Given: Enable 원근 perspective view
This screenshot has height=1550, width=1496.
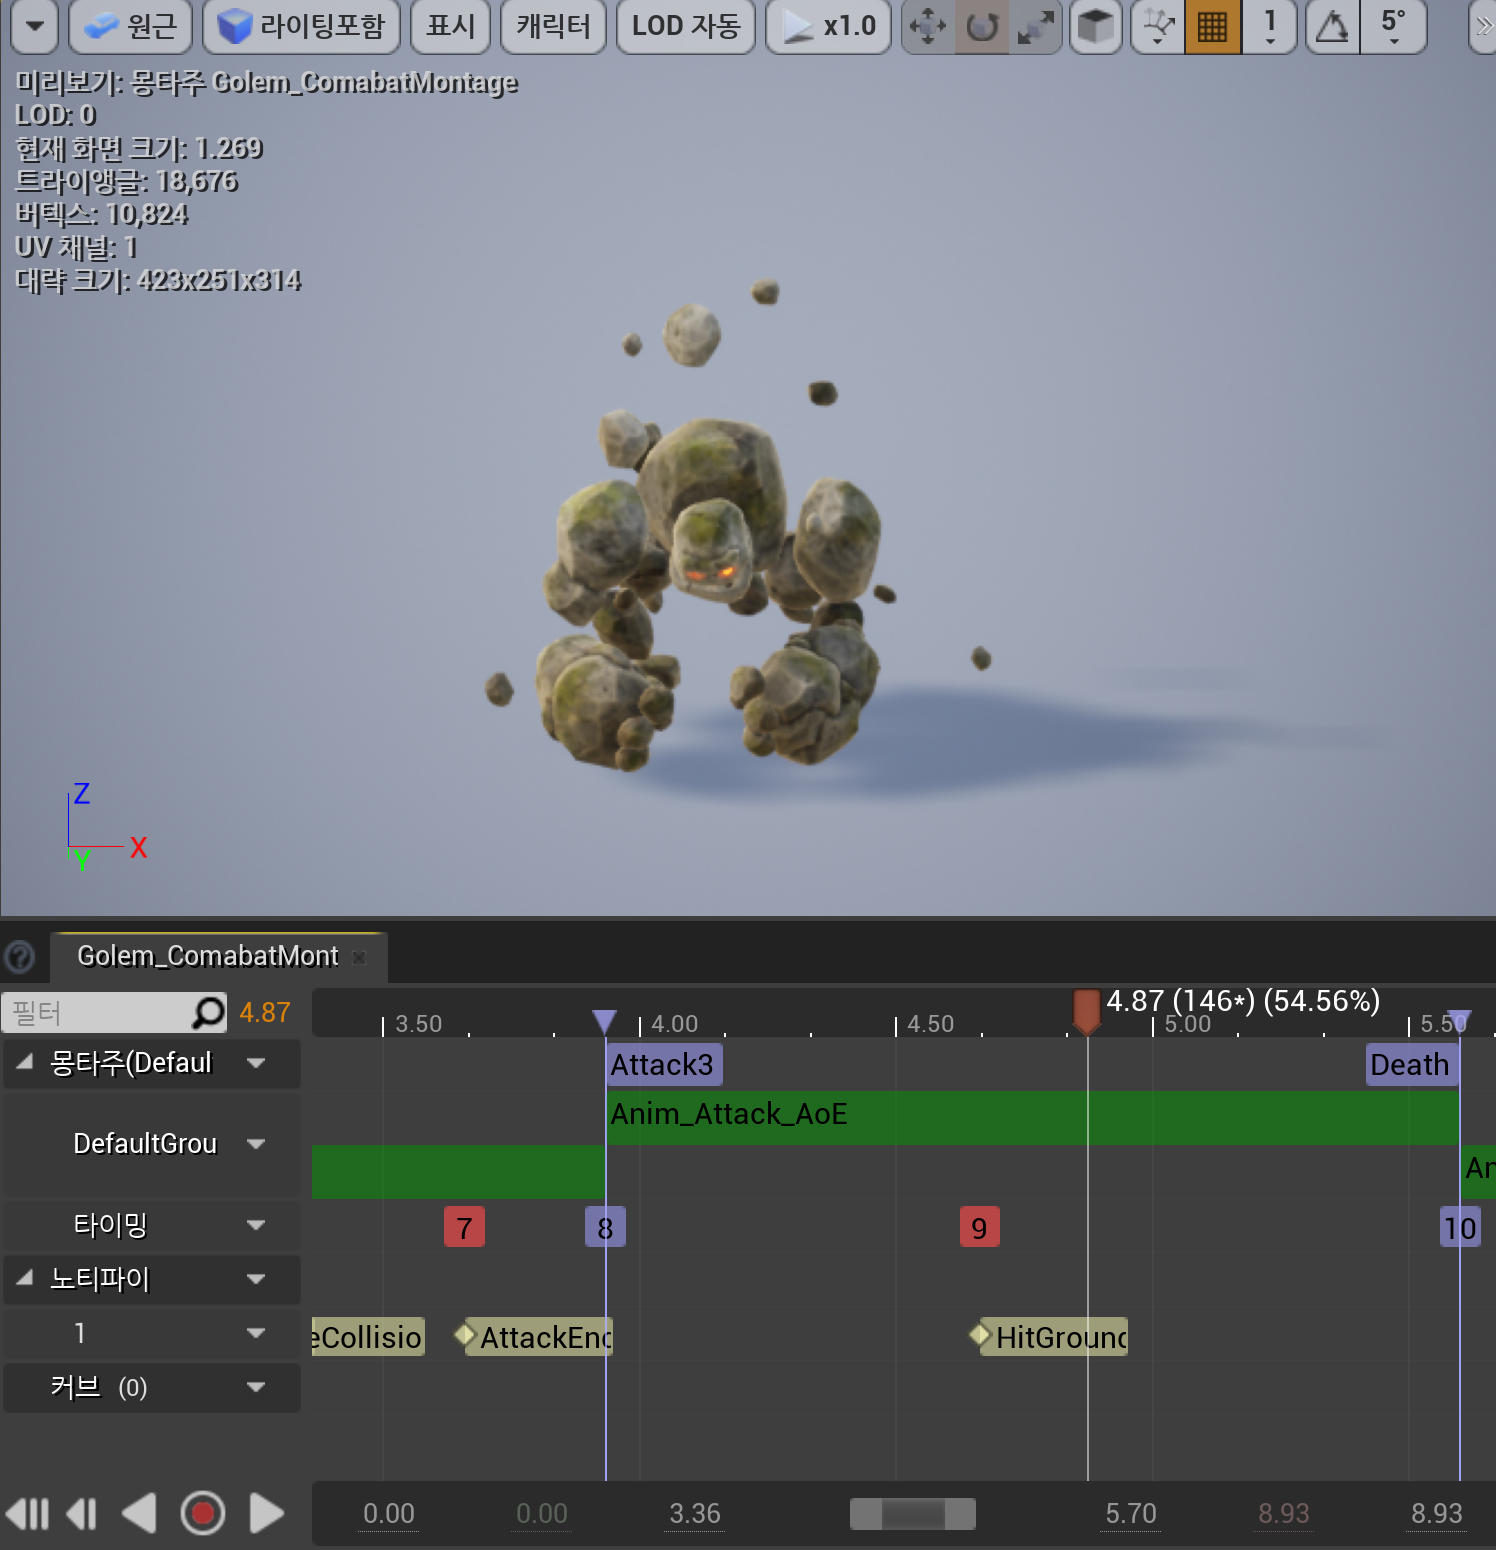Looking at the screenshot, I should 129,27.
